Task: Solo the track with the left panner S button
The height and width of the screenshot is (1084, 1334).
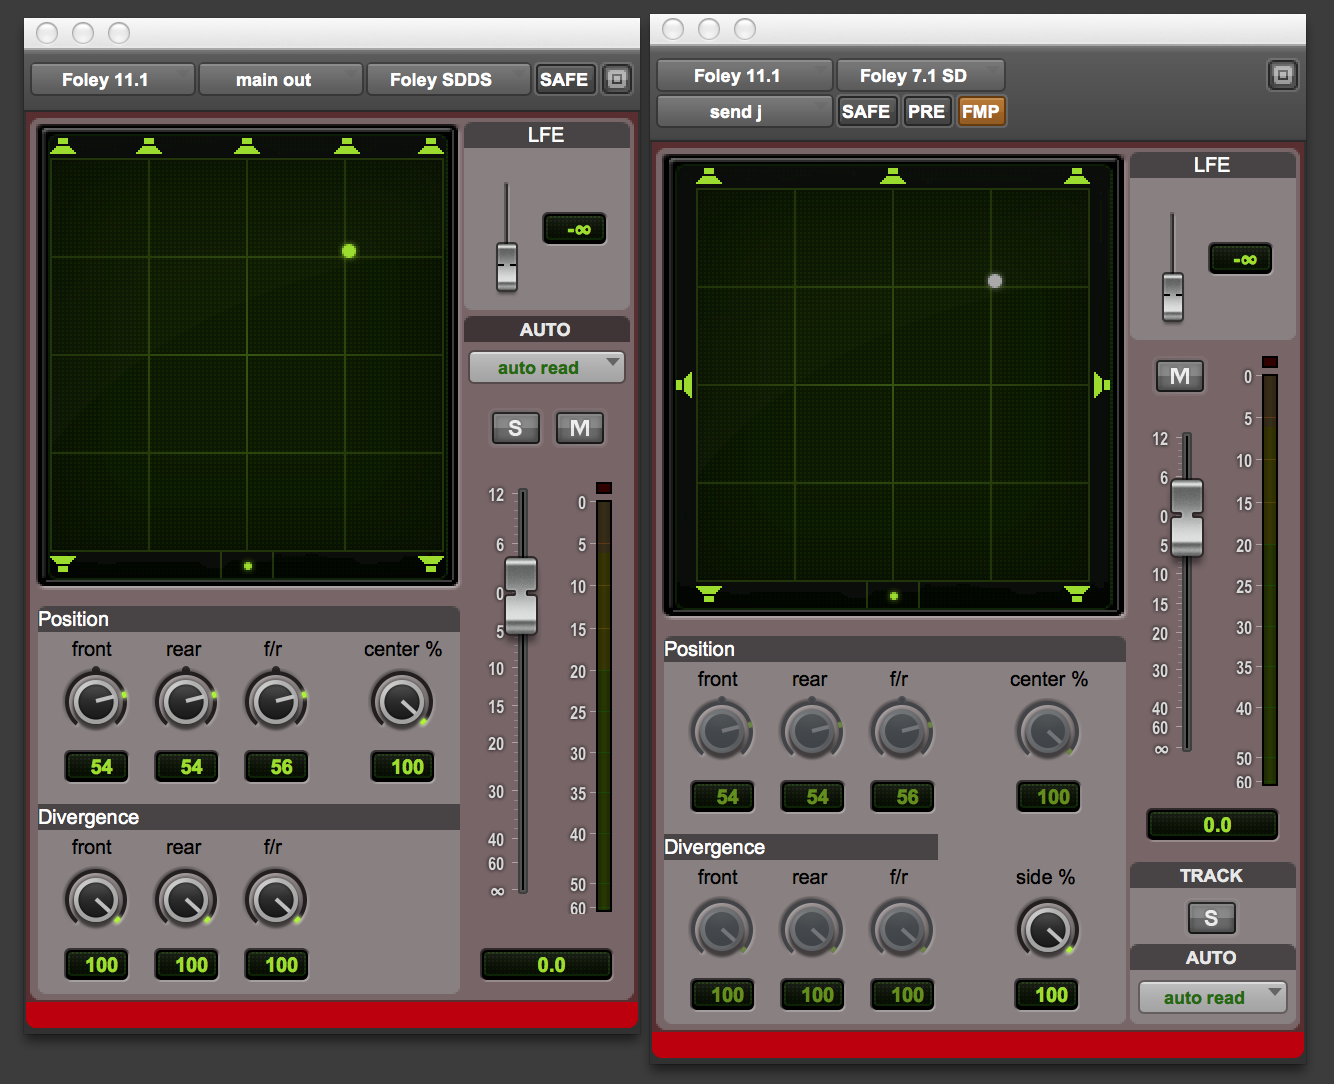Action: tap(515, 428)
